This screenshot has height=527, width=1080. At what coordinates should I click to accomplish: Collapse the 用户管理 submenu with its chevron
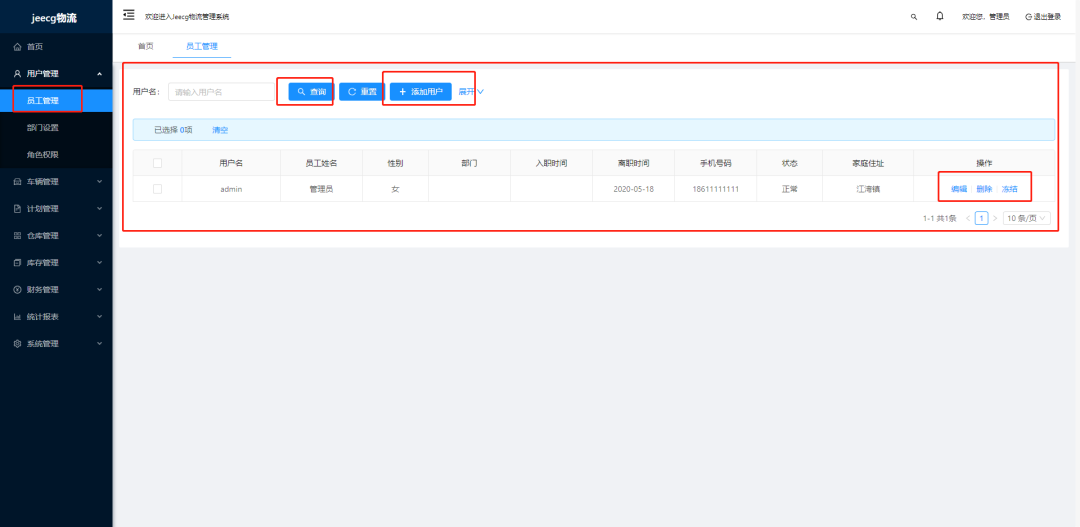[100, 74]
